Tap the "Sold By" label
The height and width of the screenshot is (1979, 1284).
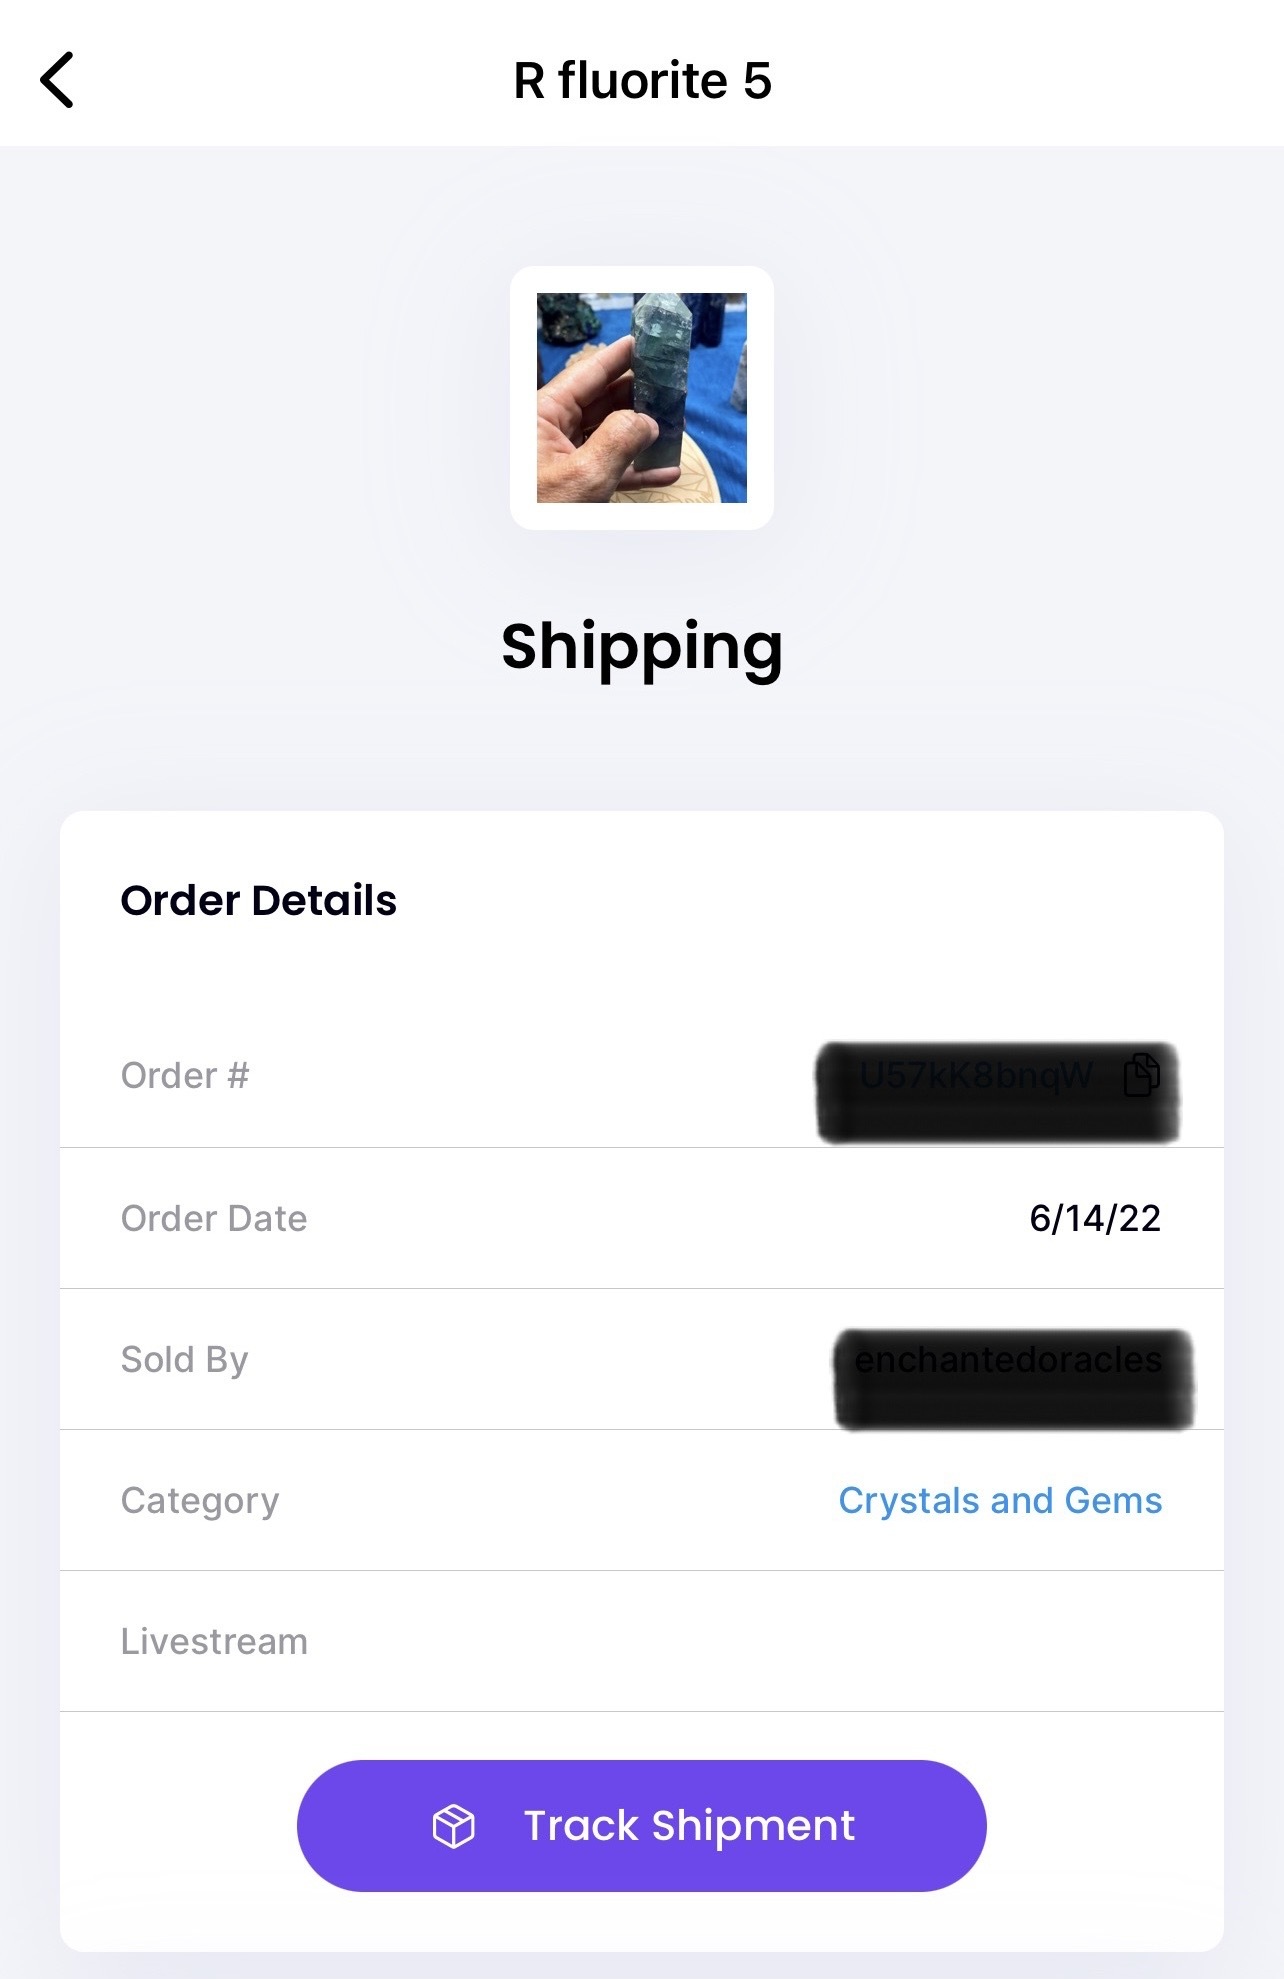click(184, 1360)
